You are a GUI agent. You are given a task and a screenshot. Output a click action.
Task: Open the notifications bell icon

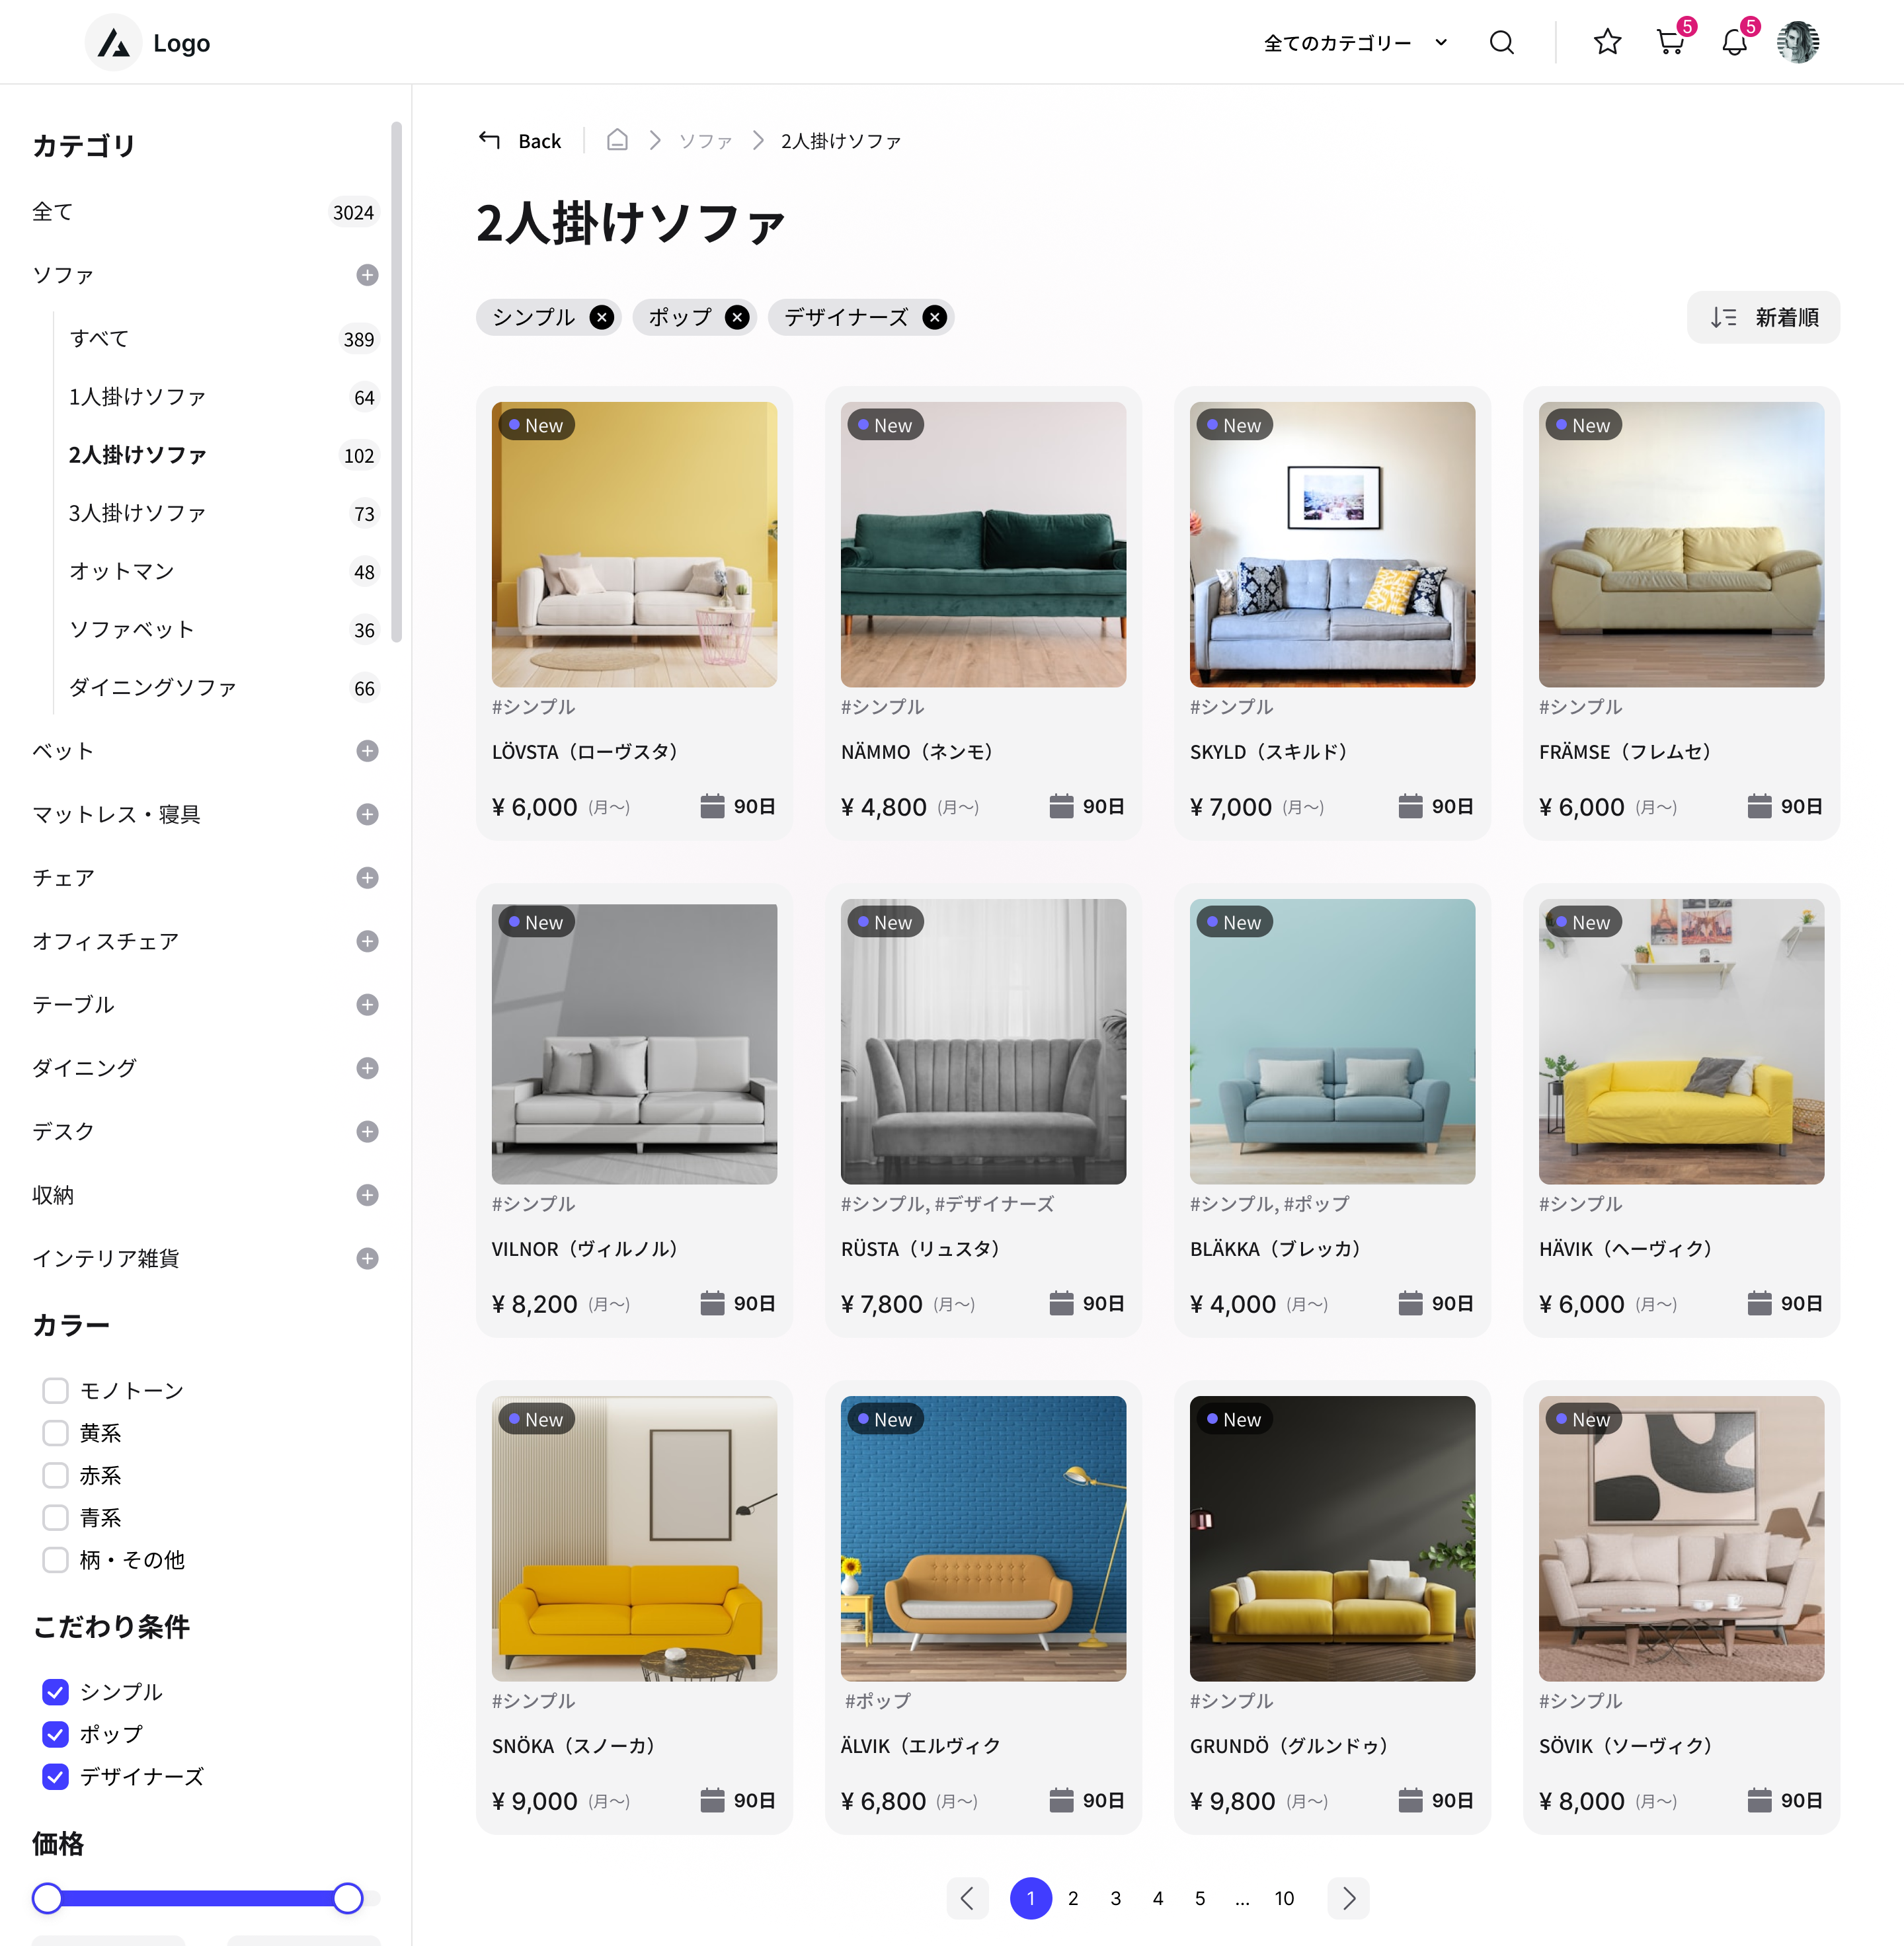(1734, 42)
